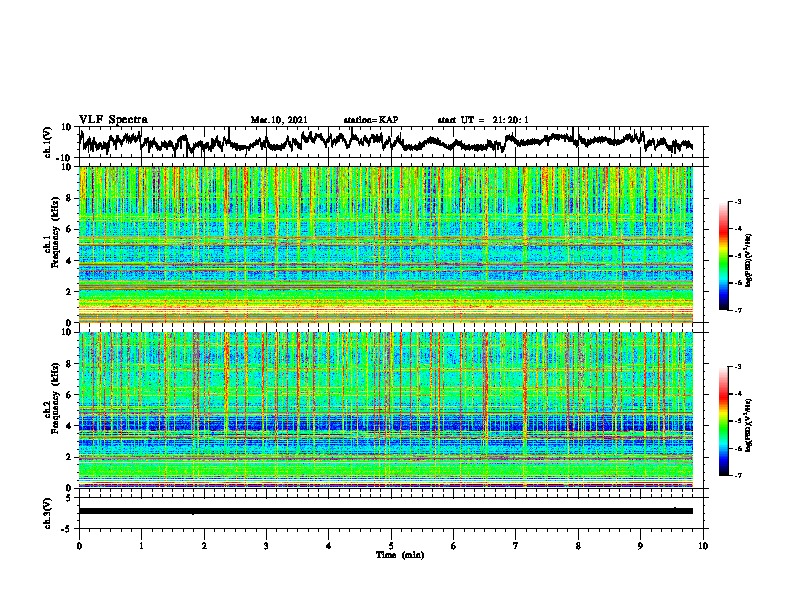Click the ch.1 spectrogram color scale bar

(x=723, y=256)
